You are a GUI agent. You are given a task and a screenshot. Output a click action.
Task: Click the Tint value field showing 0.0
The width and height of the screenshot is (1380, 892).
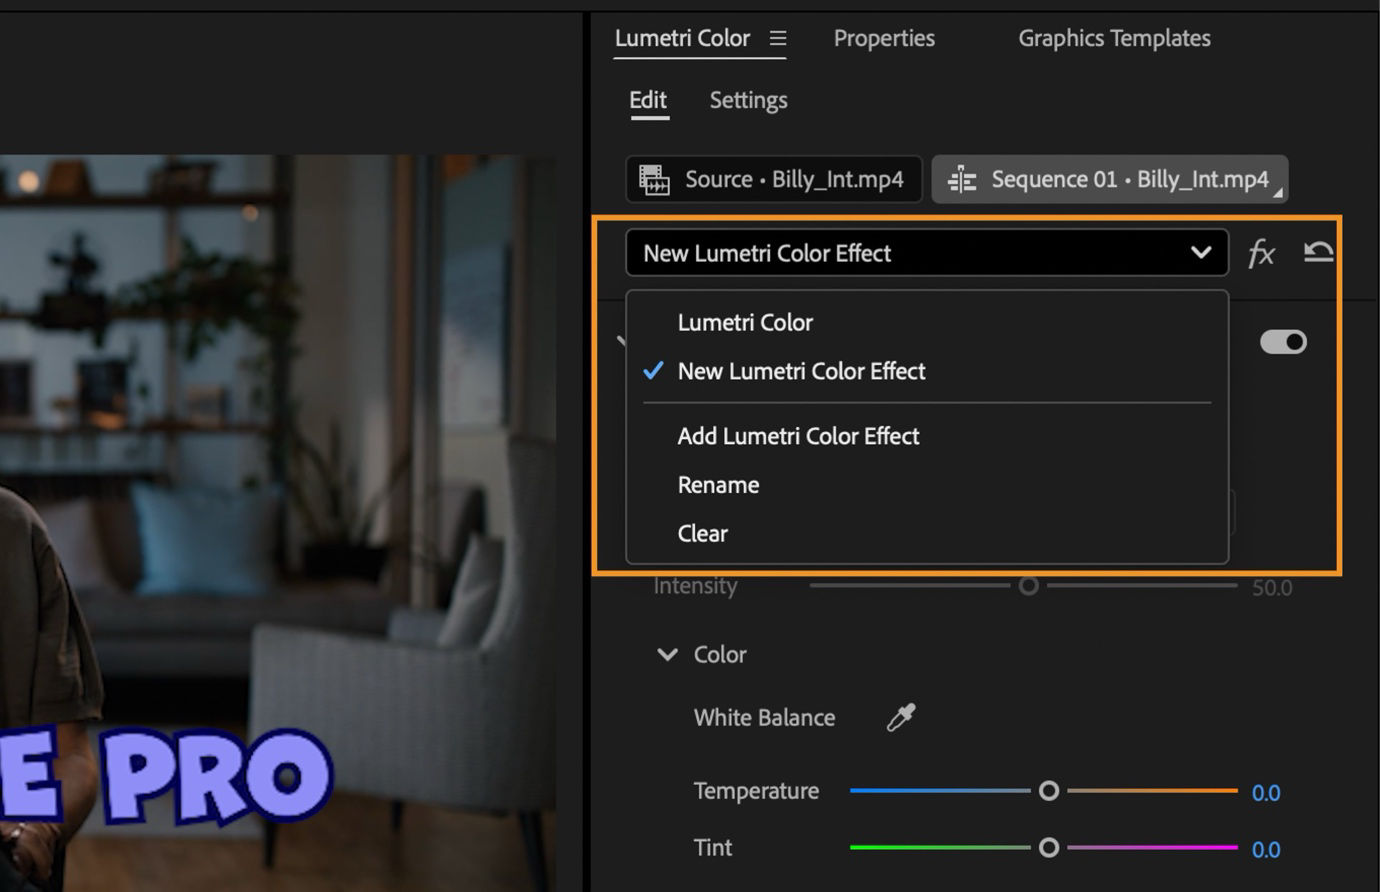pos(1266,849)
